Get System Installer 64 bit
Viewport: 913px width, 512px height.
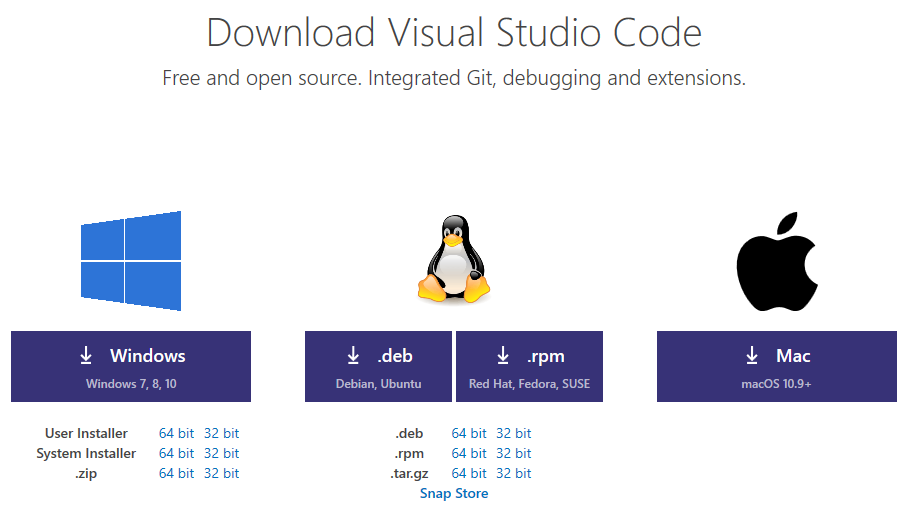click(176, 453)
